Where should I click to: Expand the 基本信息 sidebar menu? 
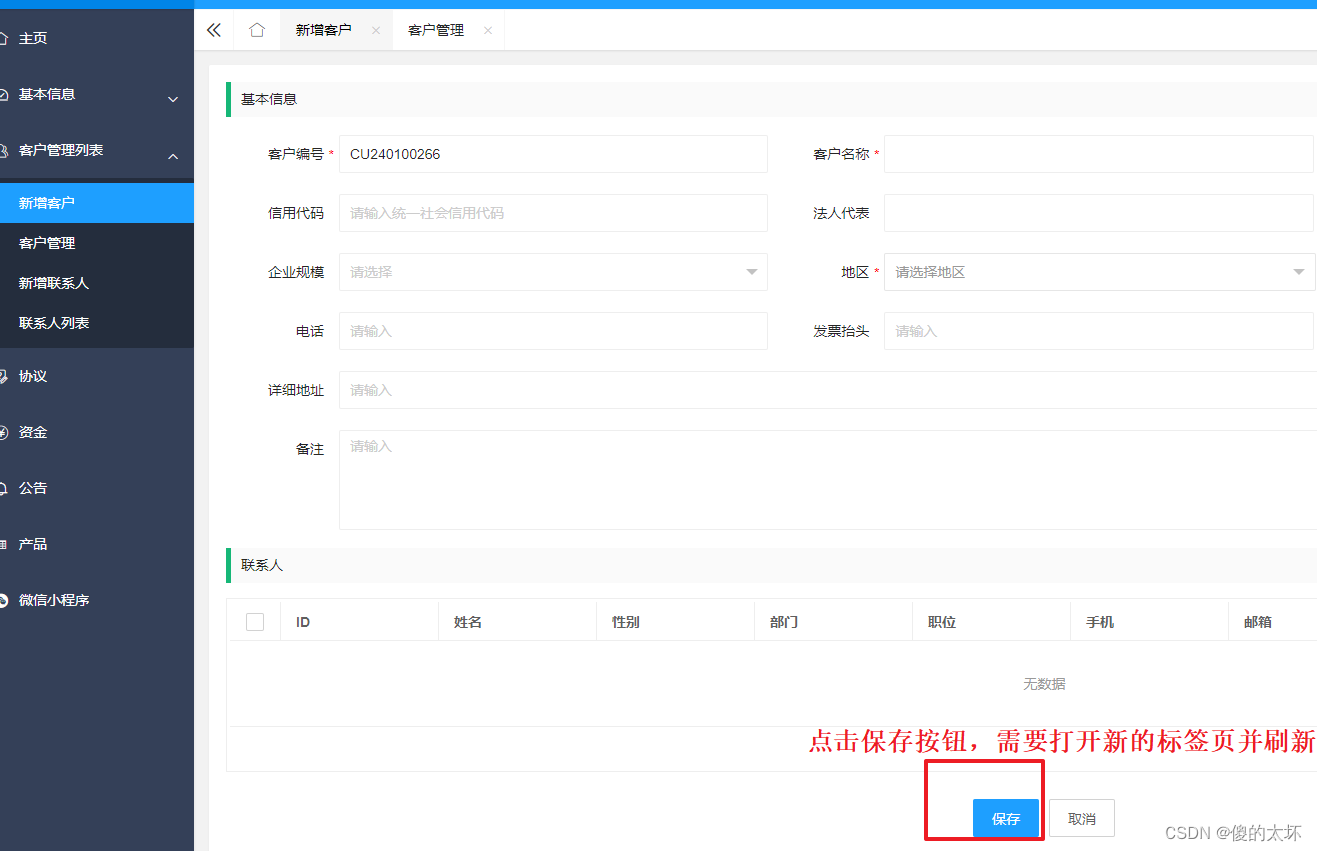pos(97,94)
